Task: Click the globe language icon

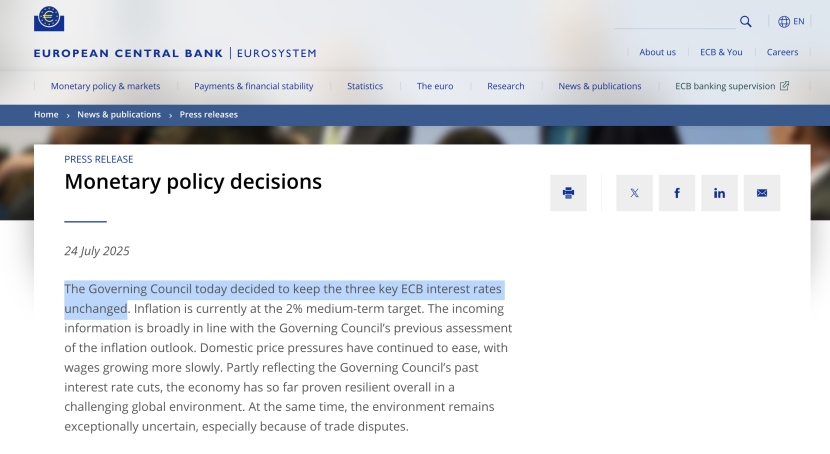Action: click(784, 21)
